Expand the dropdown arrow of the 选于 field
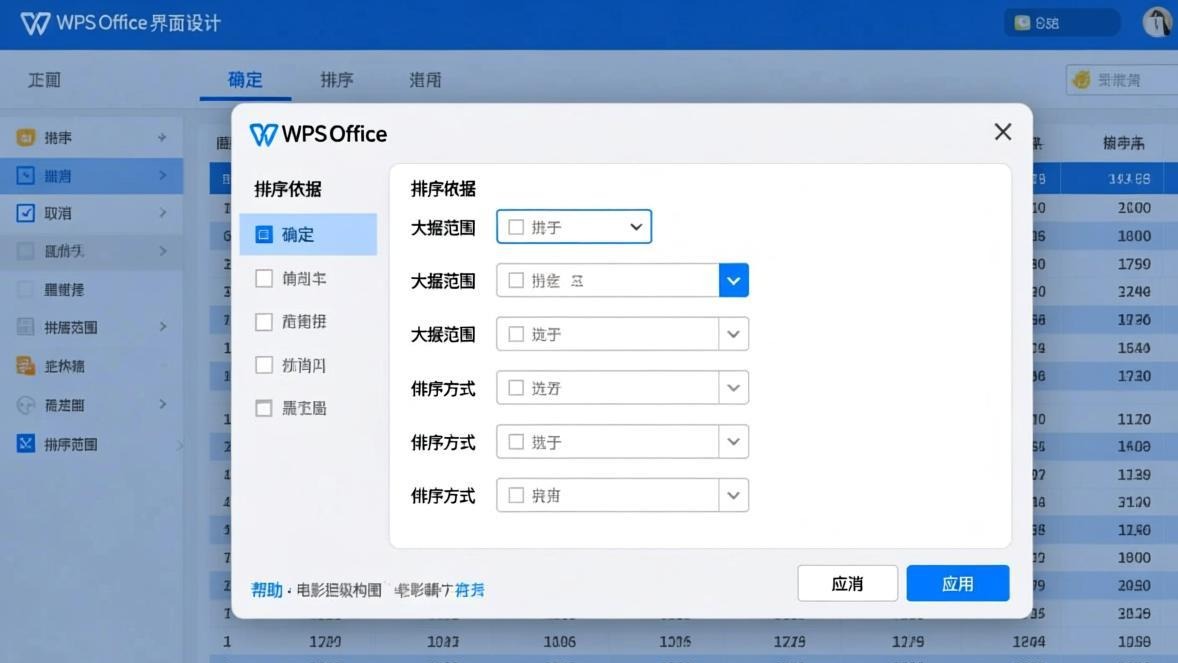Viewport: 1178px width, 663px height. click(733, 334)
